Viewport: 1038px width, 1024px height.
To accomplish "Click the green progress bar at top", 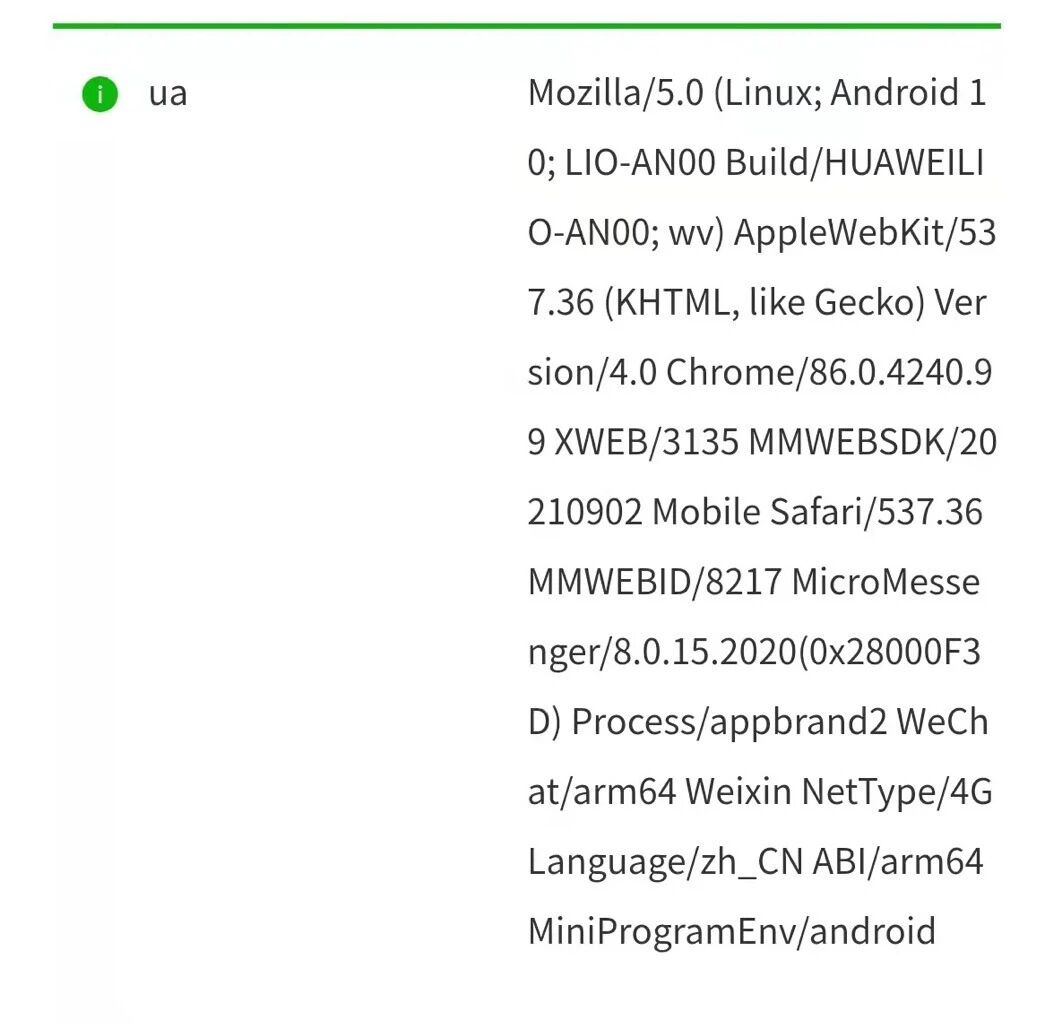I will [x=526, y=25].
